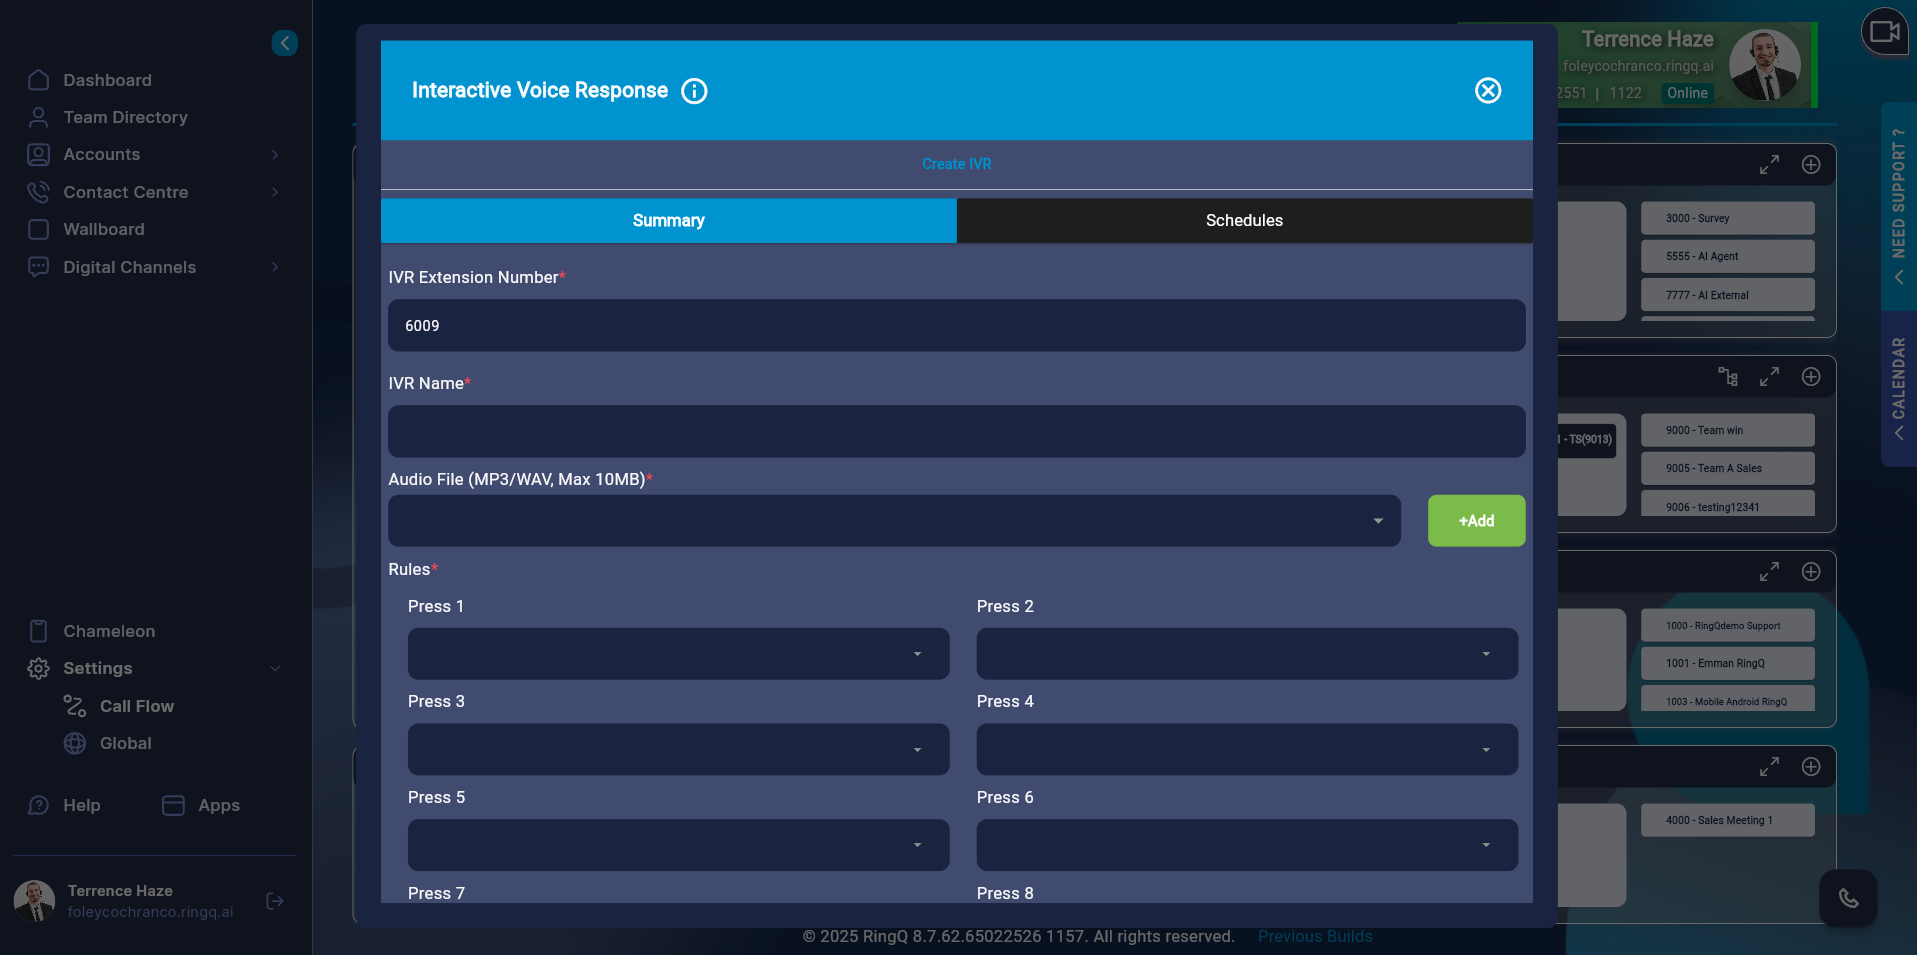1917x955 pixels.
Task: Open Wallboard in the sidebar
Action: 103,229
